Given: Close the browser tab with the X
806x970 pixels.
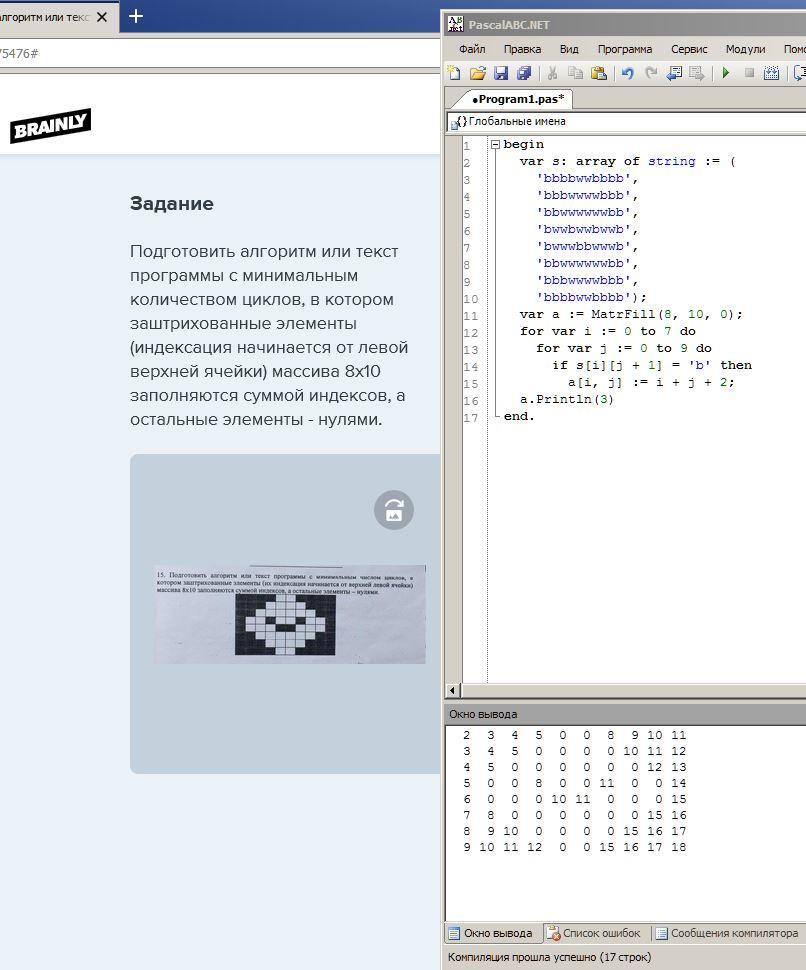Looking at the screenshot, I should (102, 17).
